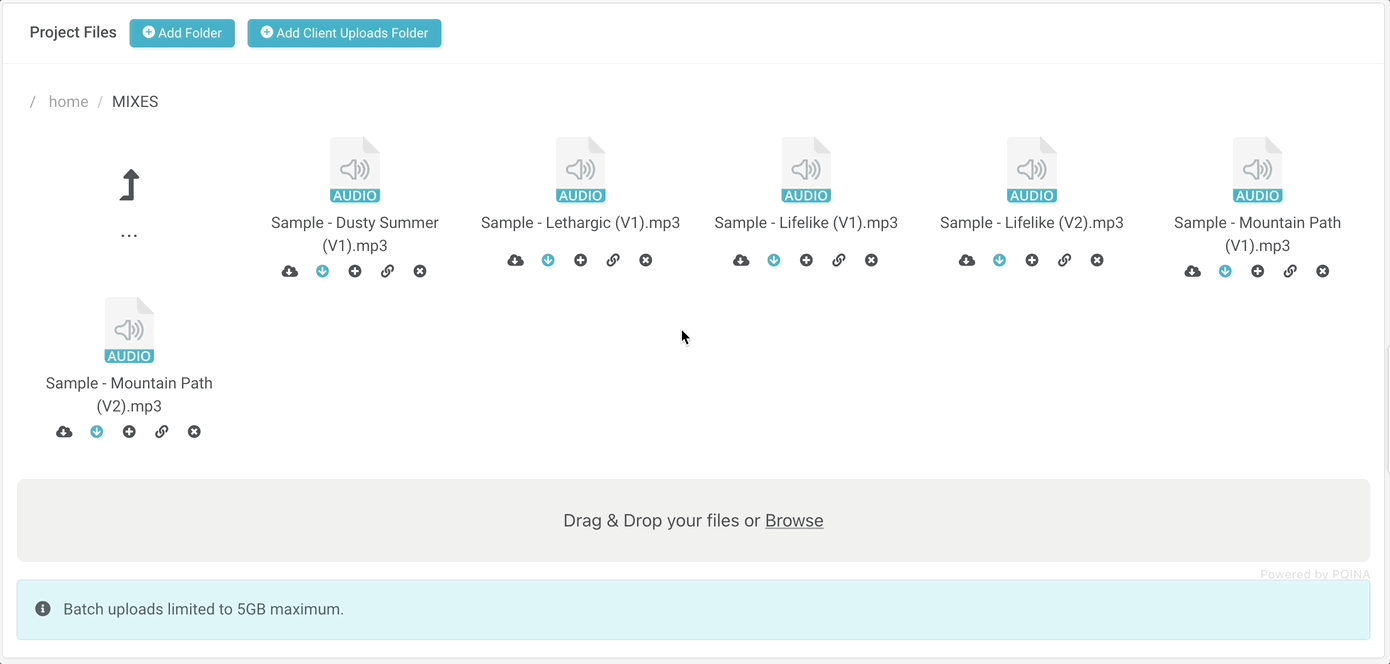Go up one folder with arrow icon
The image size is (1390, 664).
(129, 185)
